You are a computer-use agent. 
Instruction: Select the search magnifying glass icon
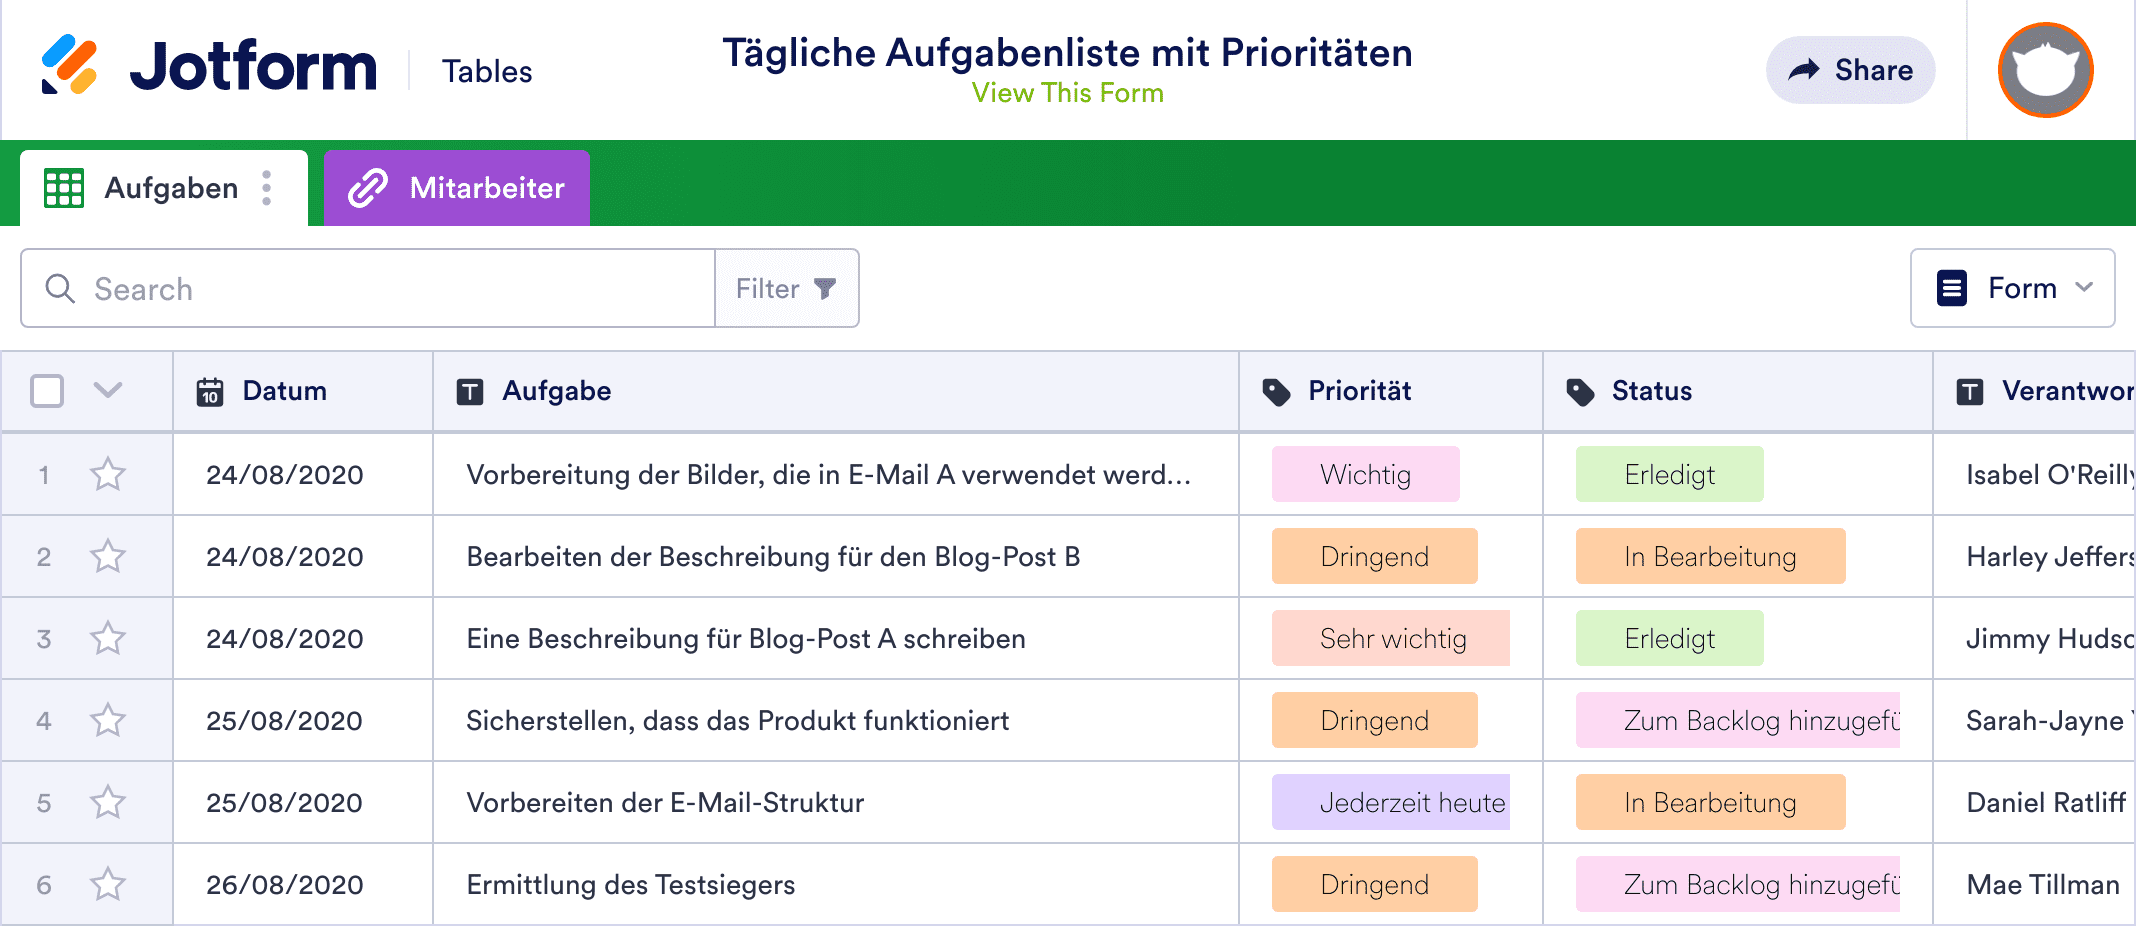61,288
